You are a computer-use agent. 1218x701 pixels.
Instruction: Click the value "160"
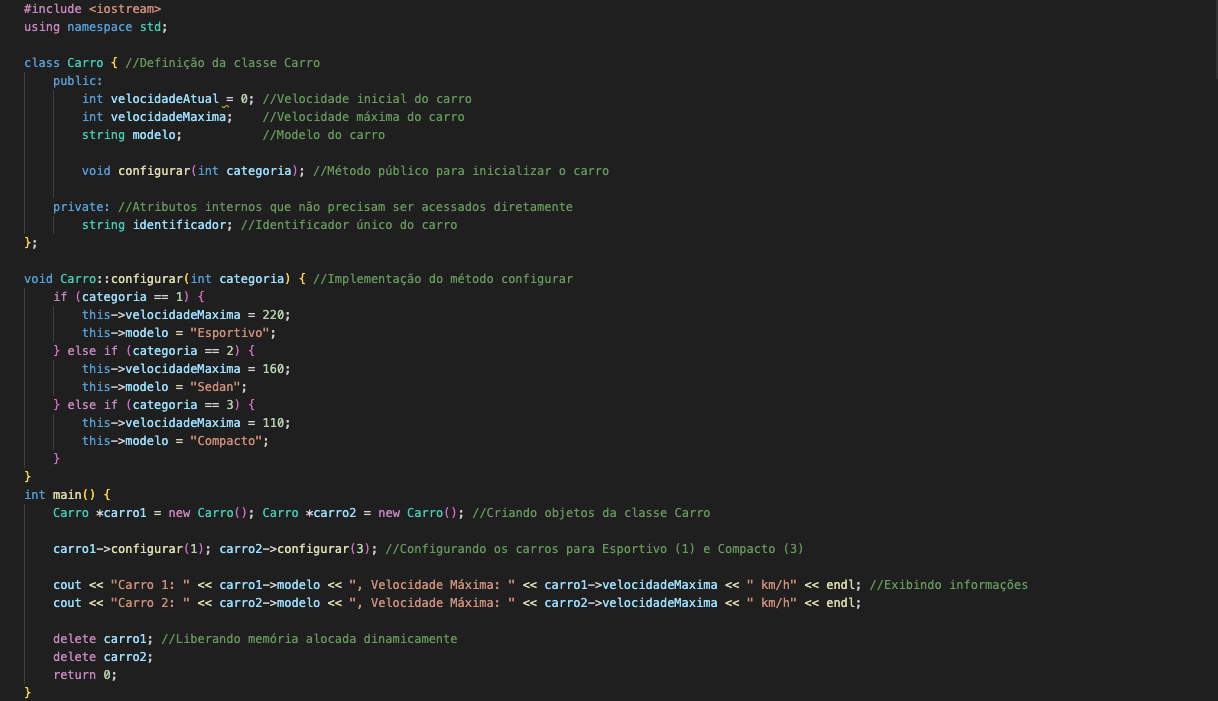[273, 369]
